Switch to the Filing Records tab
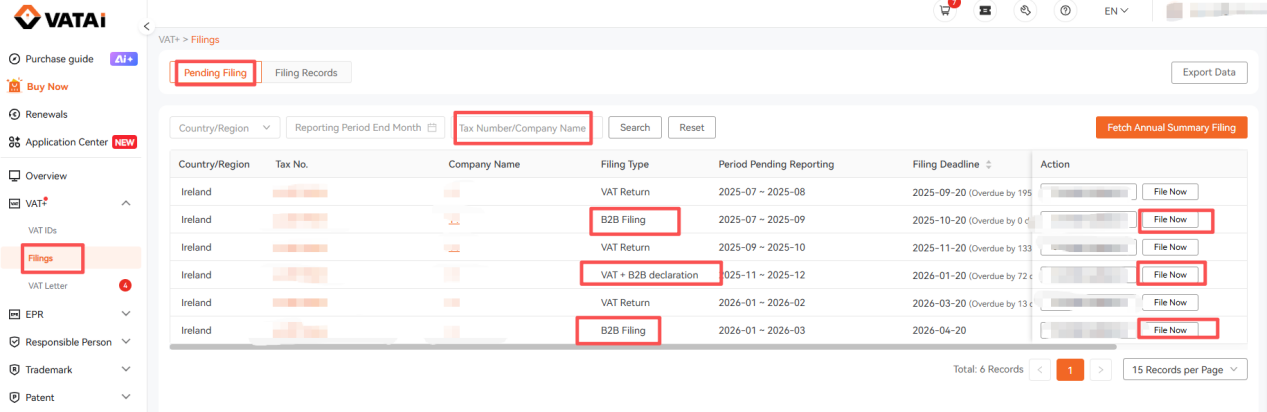 (x=306, y=73)
